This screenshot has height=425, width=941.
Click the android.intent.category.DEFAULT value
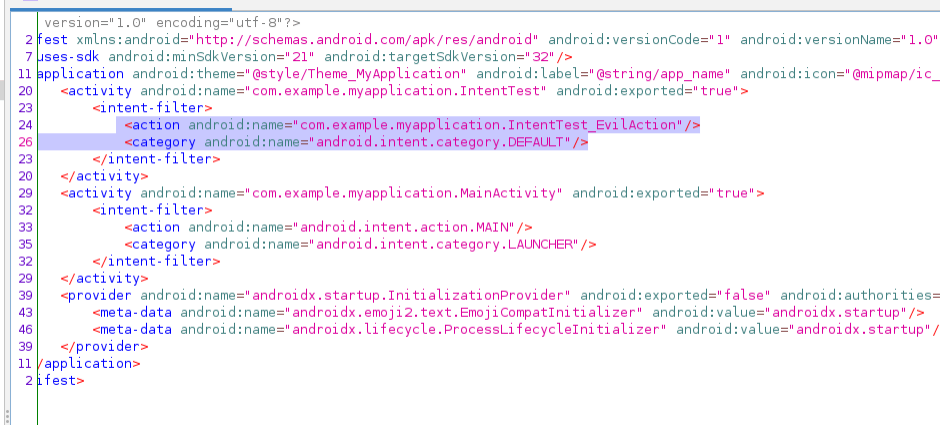tap(441, 142)
